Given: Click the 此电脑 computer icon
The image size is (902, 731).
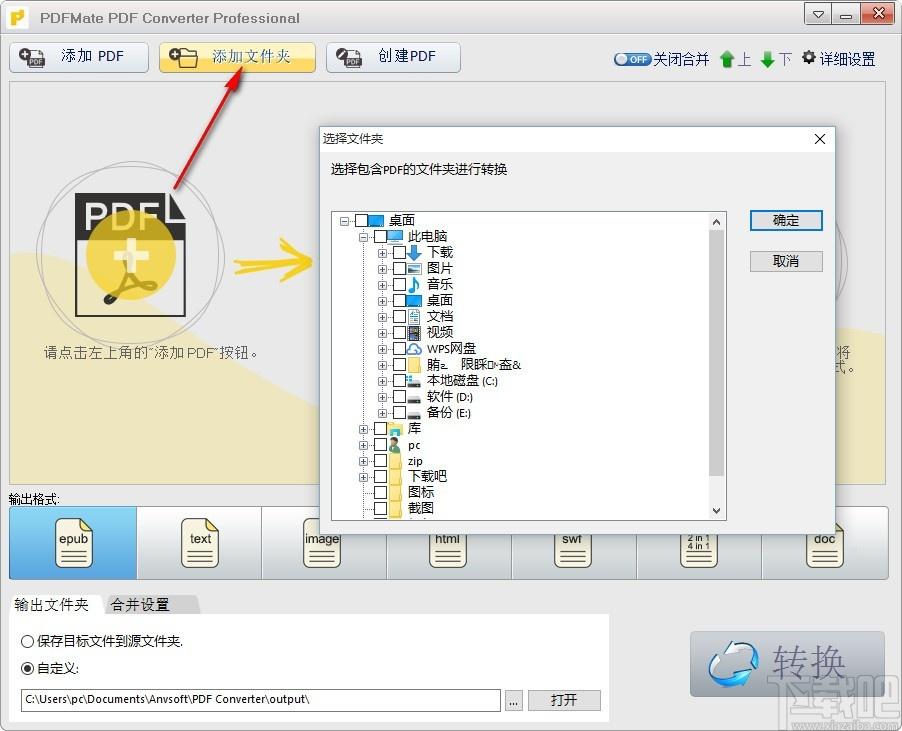Looking at the screenshot, I should point(395,236).
